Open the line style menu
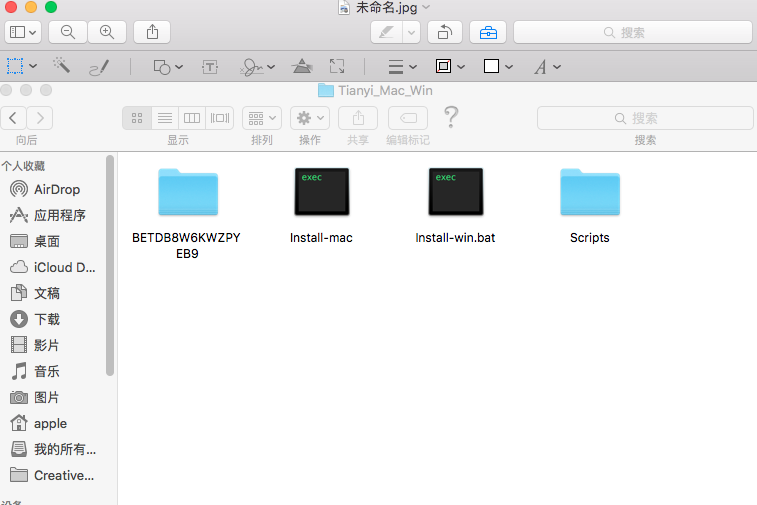Image resolution: width=757 pixels, height=505 pixels. pos(402,67)
